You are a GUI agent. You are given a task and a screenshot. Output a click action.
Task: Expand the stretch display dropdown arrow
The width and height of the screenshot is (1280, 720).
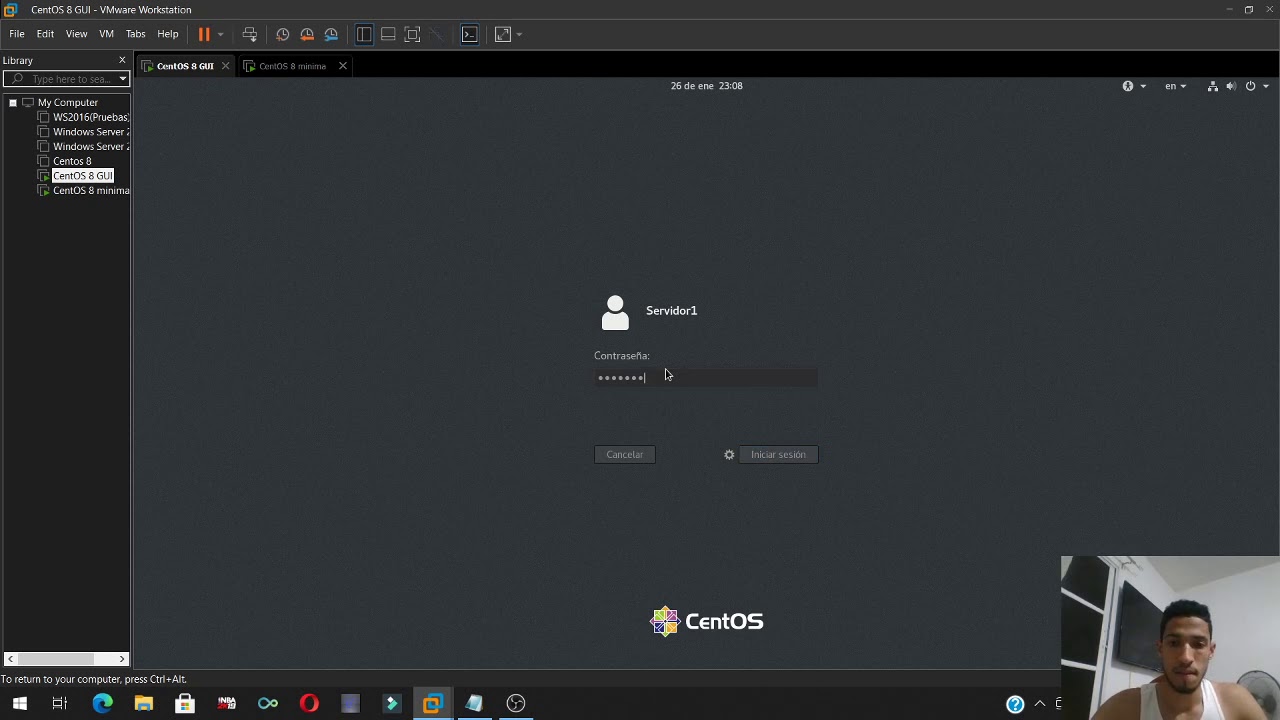point(519,34)
